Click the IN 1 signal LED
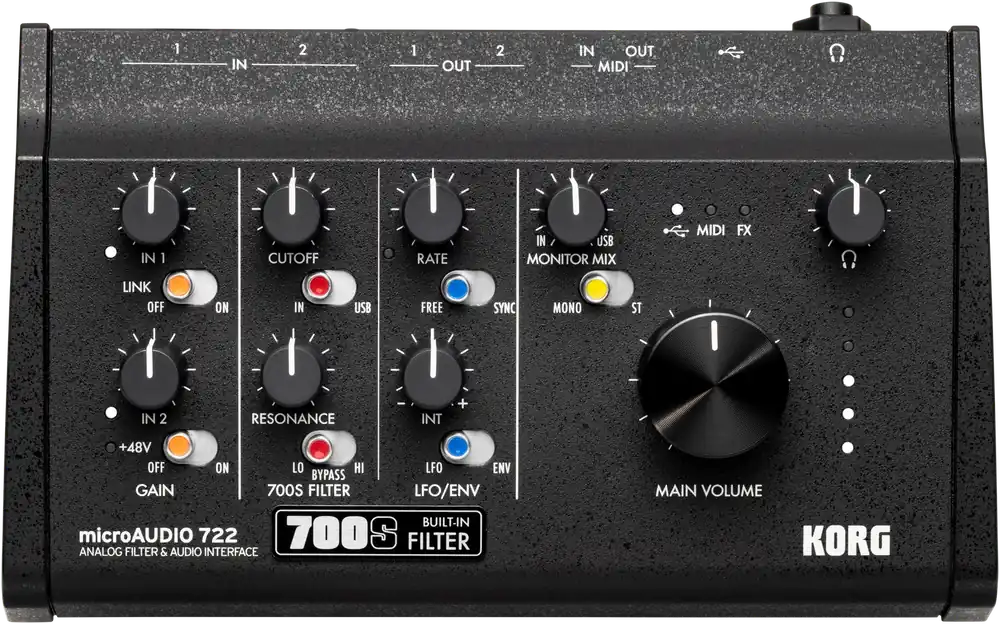1000x624 pixels. (111, 253)
